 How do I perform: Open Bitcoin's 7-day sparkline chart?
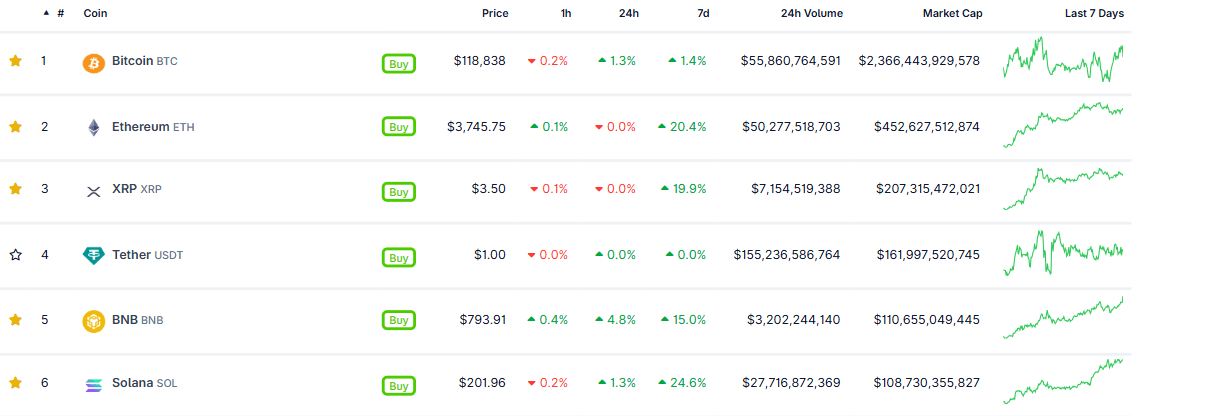click(1063, 60)
